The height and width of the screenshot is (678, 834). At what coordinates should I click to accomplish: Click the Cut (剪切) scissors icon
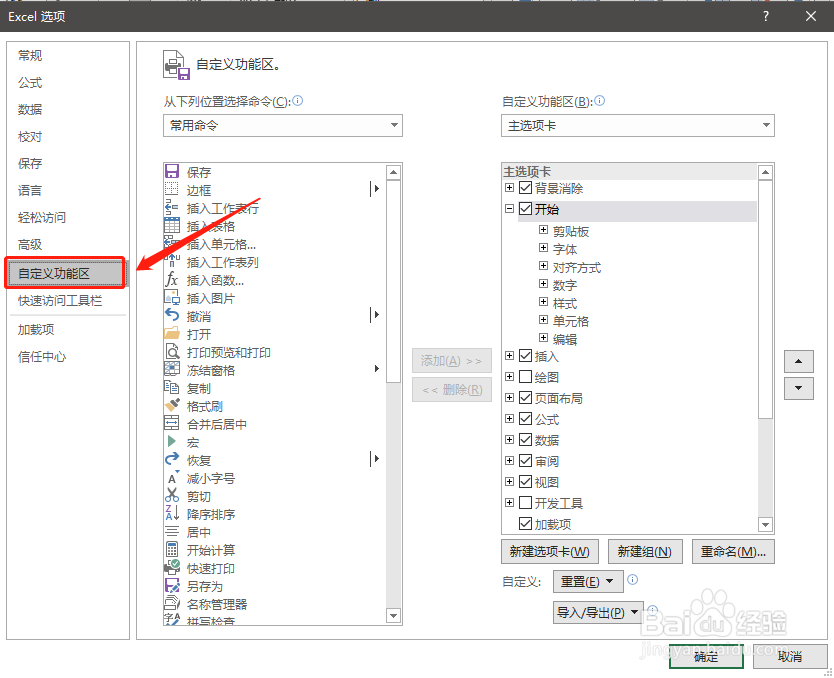(172, 496)
